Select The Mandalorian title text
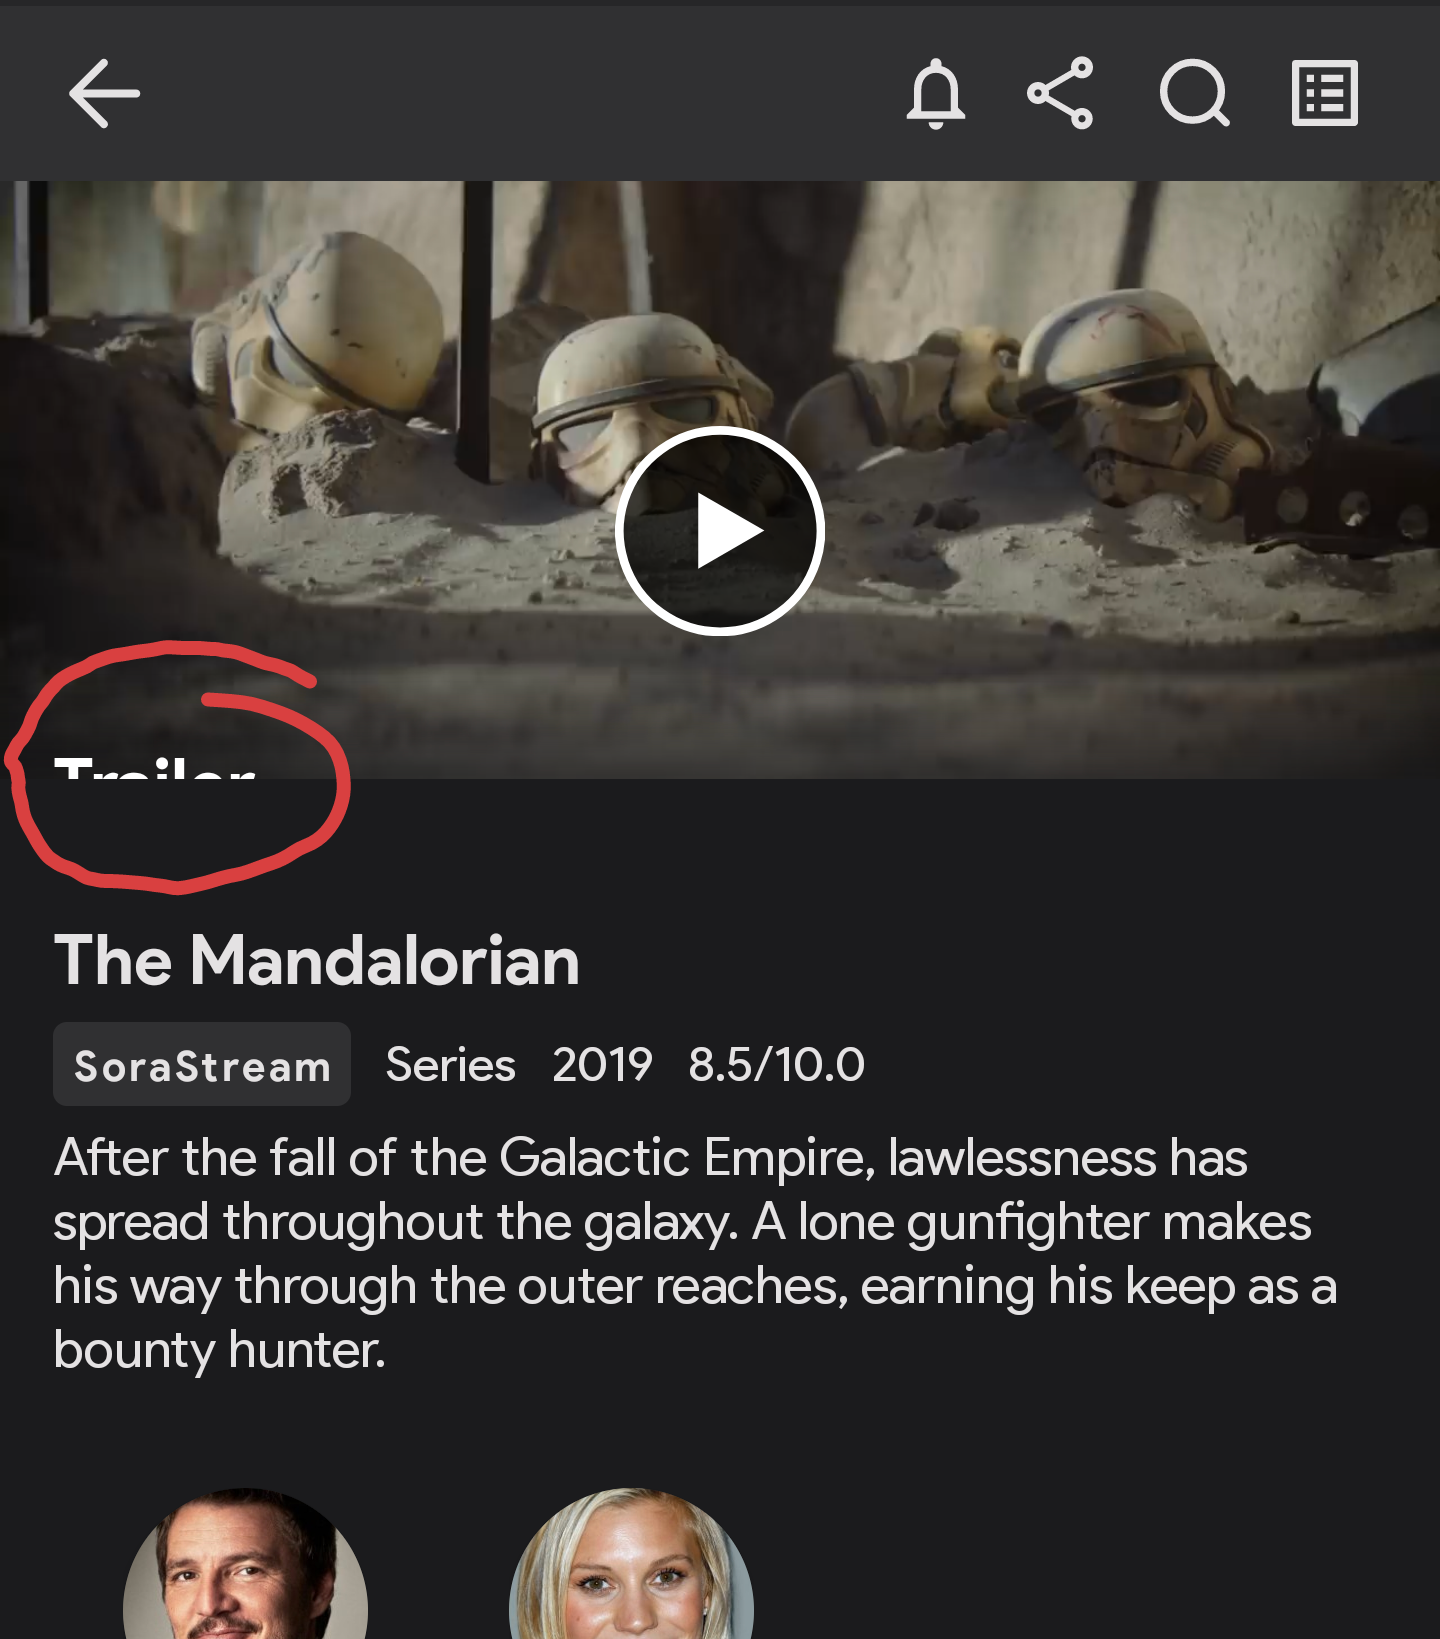 point(317,960)
